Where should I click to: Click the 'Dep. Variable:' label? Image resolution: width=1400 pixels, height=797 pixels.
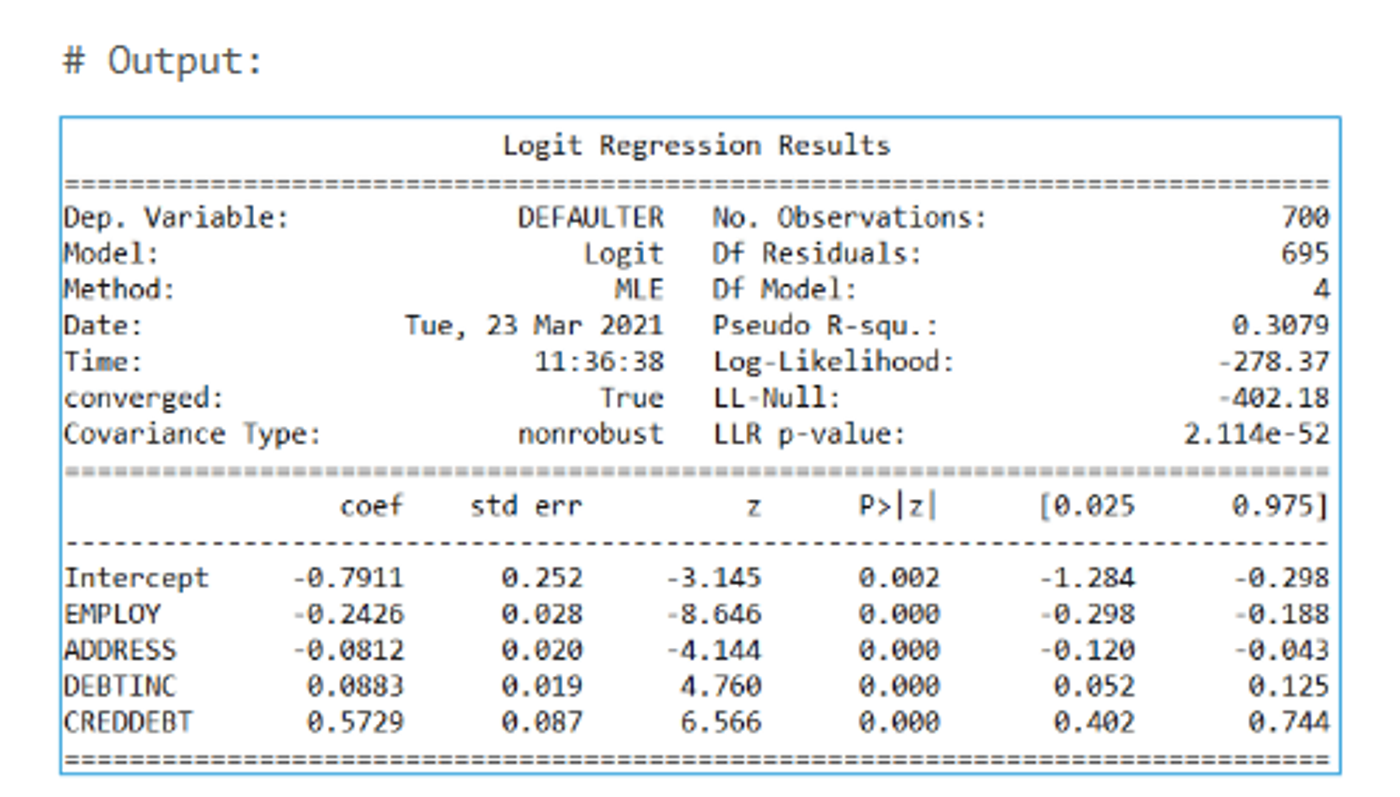click(176, 217)
